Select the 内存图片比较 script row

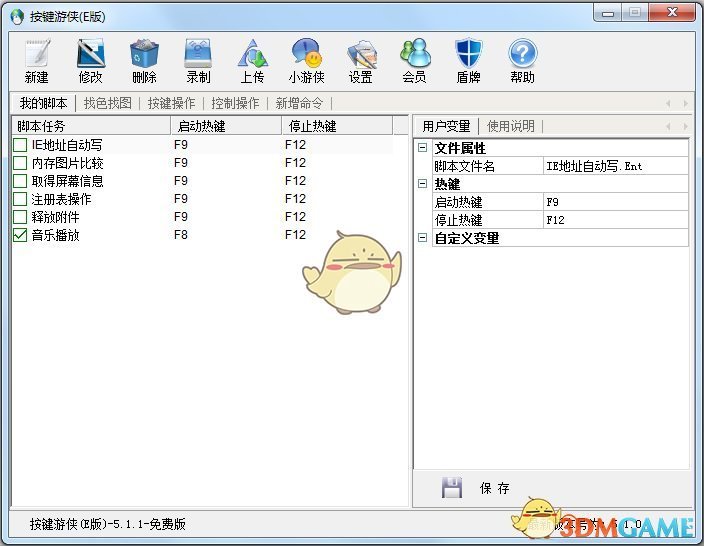[x=203, y=163]
